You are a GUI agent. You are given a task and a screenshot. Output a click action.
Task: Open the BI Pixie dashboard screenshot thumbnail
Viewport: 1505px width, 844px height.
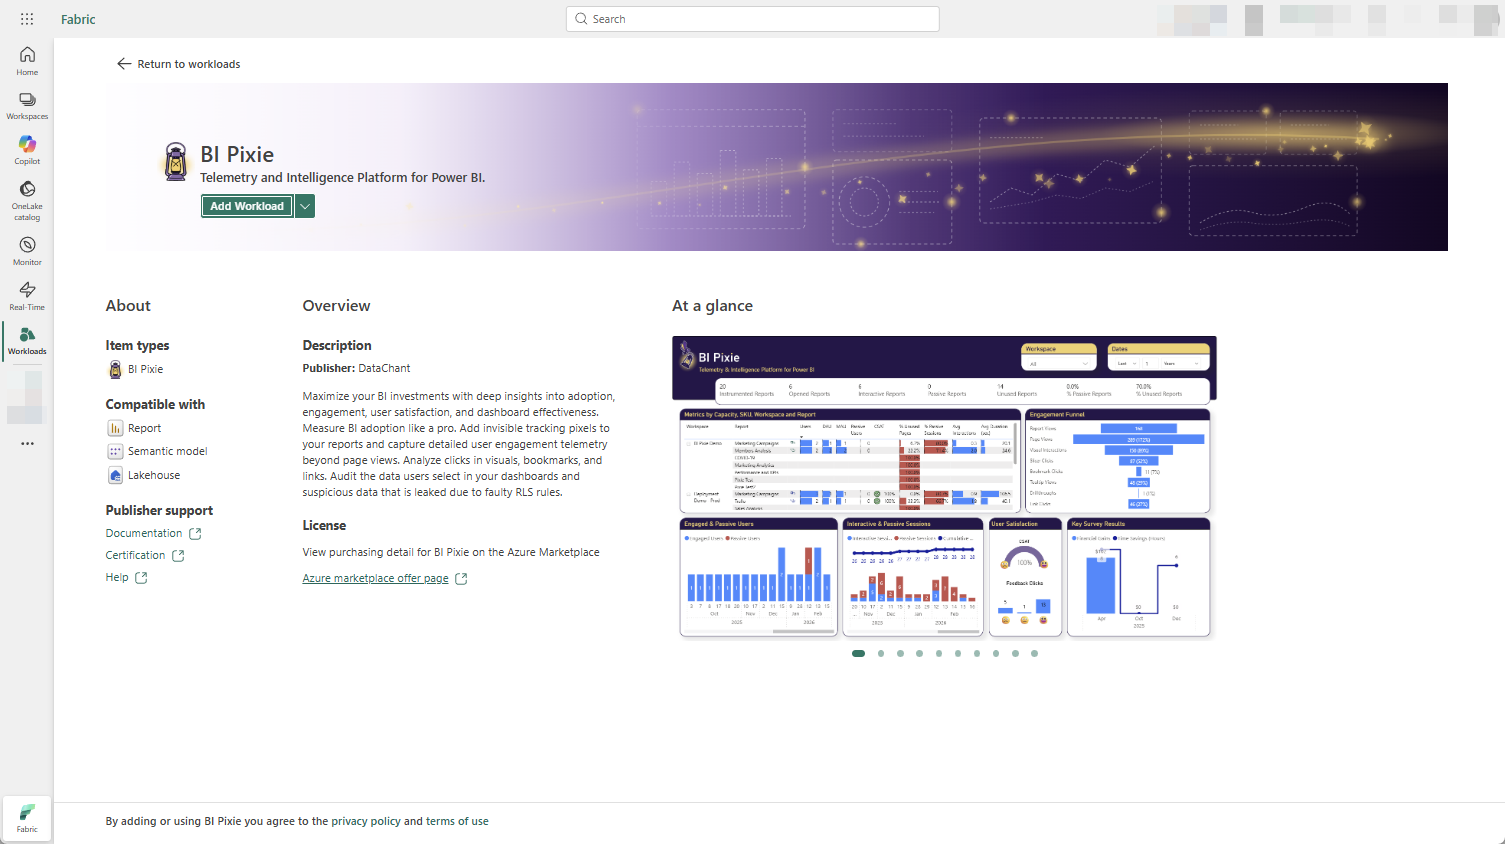(x=944, y=487)
